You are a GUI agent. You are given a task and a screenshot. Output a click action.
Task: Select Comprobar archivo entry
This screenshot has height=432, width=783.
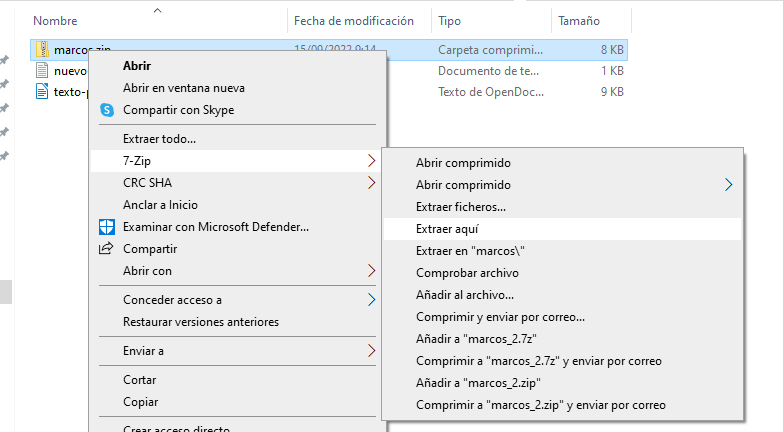pos(467,273)
